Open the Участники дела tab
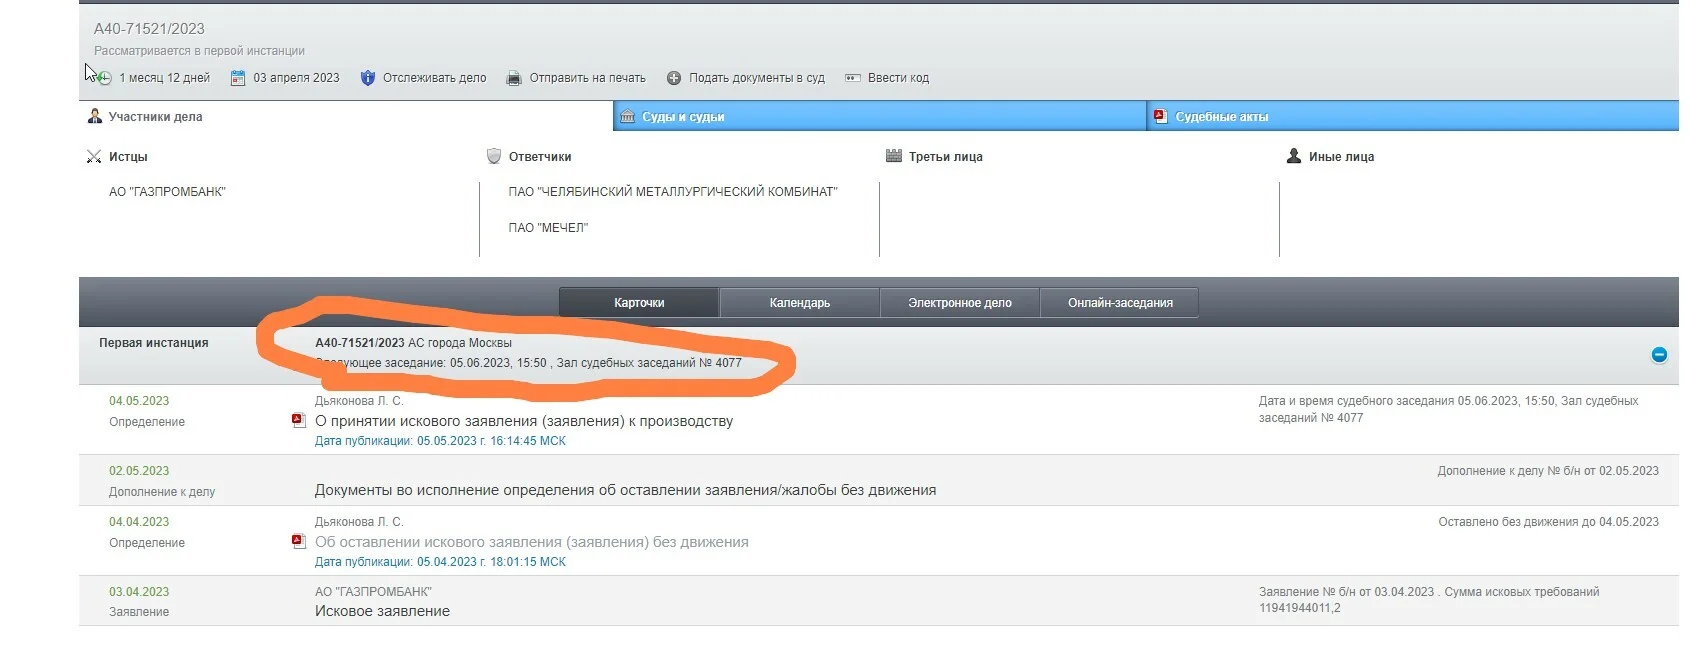Viewport: 1690px width, 672px height. (346, 117)
